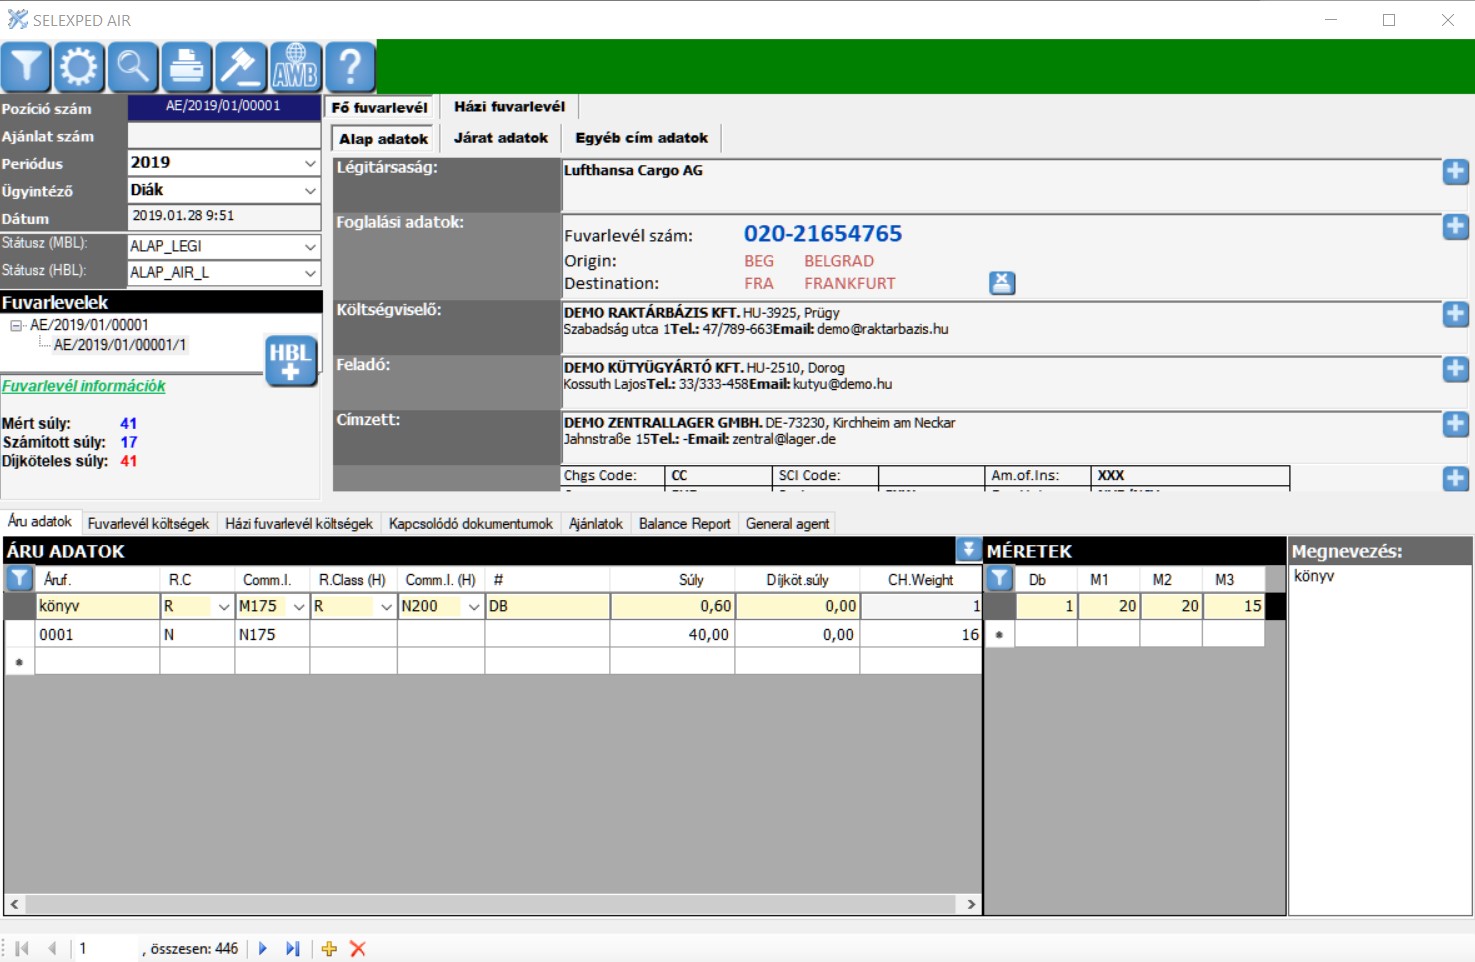Open the Kapcsolódó dokumentumok tab
Image resolution: width=1475 pixels, height=962 pixels.
coord(471,523)
